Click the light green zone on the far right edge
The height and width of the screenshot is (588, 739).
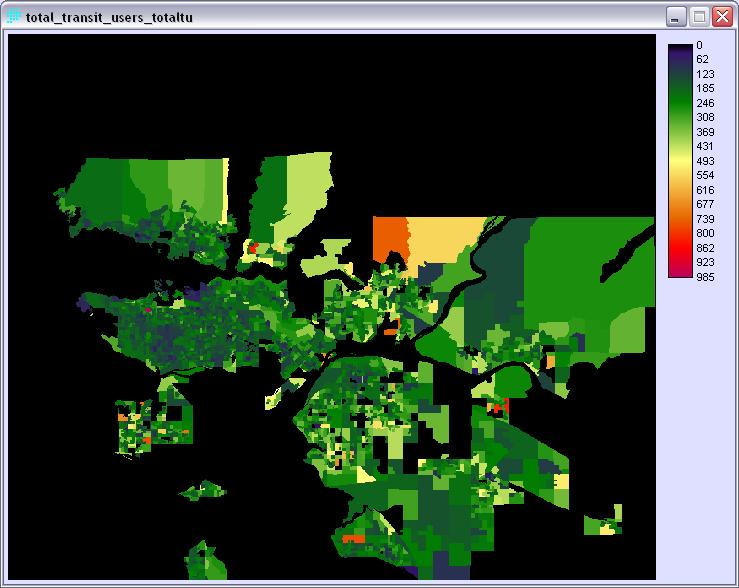pos(627,330)
